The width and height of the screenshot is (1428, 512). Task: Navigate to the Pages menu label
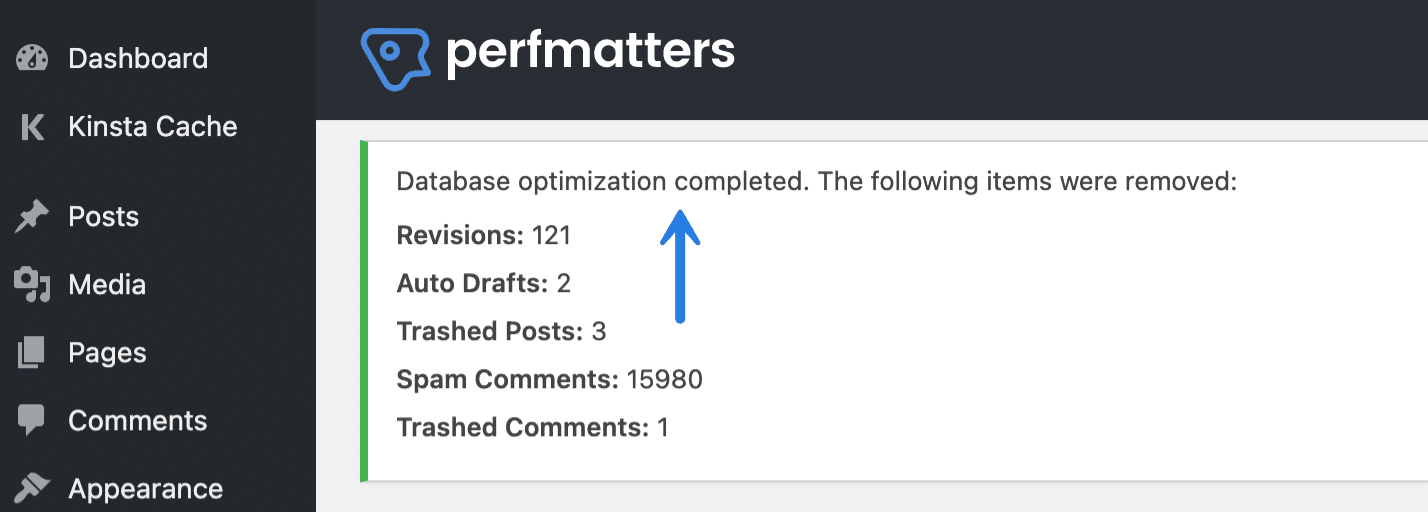107,353
